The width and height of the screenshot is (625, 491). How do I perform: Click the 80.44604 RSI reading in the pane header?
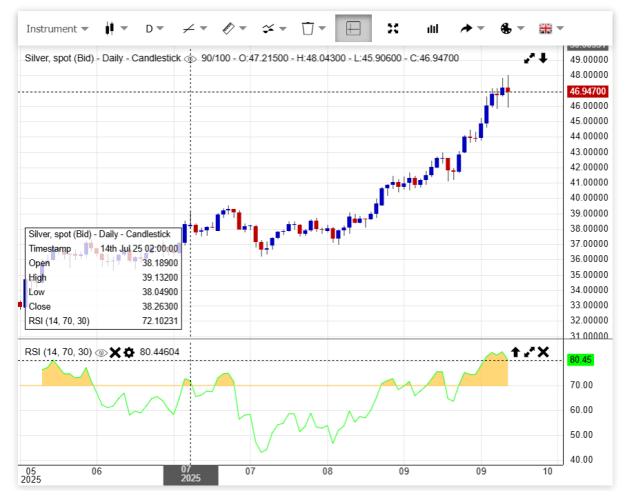pyautogui.click(x=159, y=352)
